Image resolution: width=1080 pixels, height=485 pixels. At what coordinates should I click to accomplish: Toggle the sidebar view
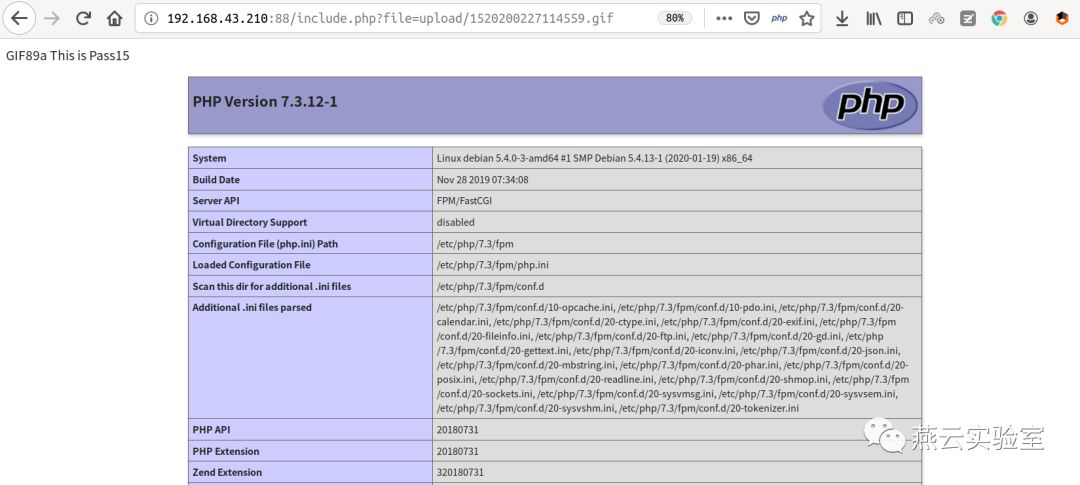coord(905,19)
